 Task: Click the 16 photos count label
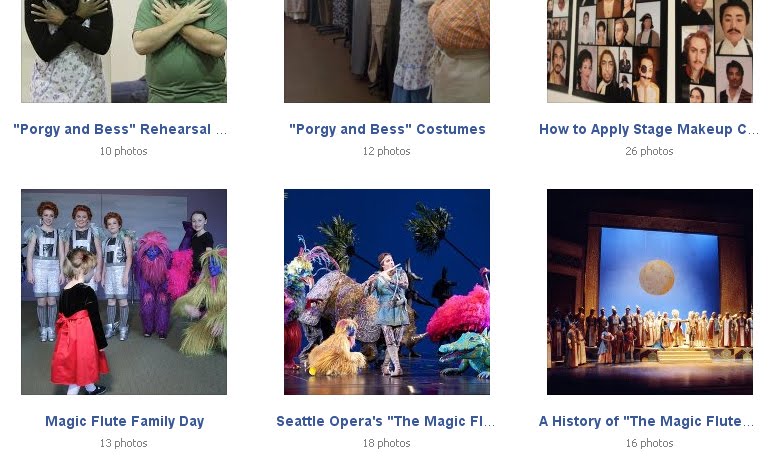(649, 443)
